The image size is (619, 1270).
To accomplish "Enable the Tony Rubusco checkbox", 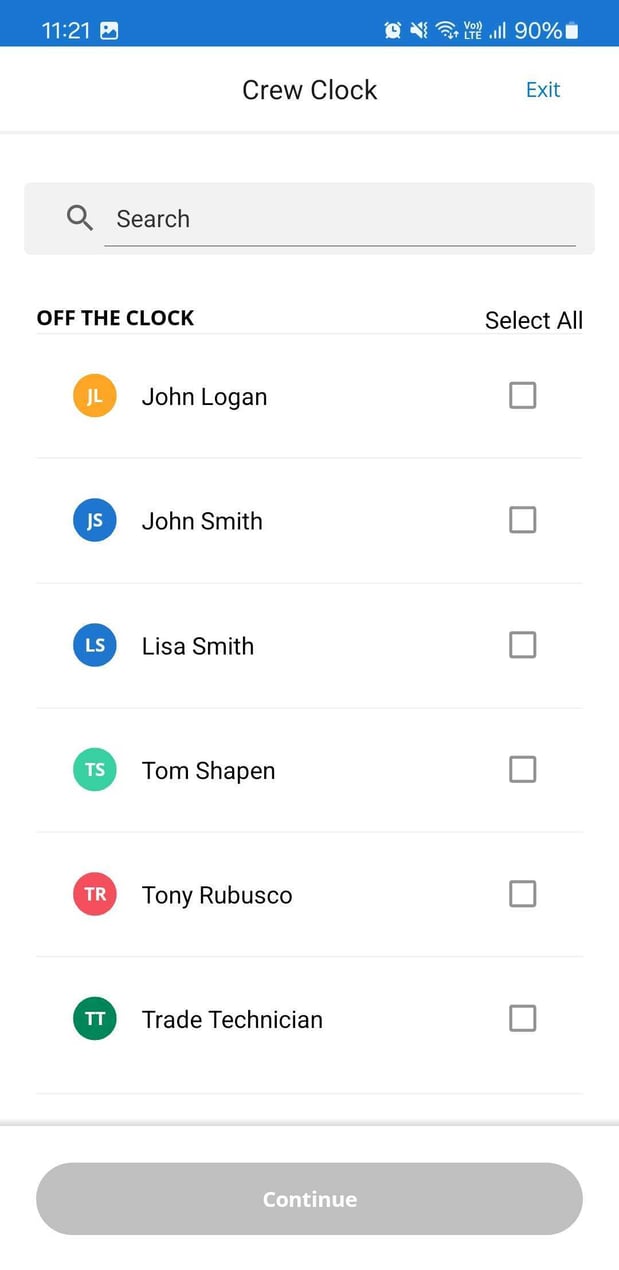I will click(x=522, y=894).
